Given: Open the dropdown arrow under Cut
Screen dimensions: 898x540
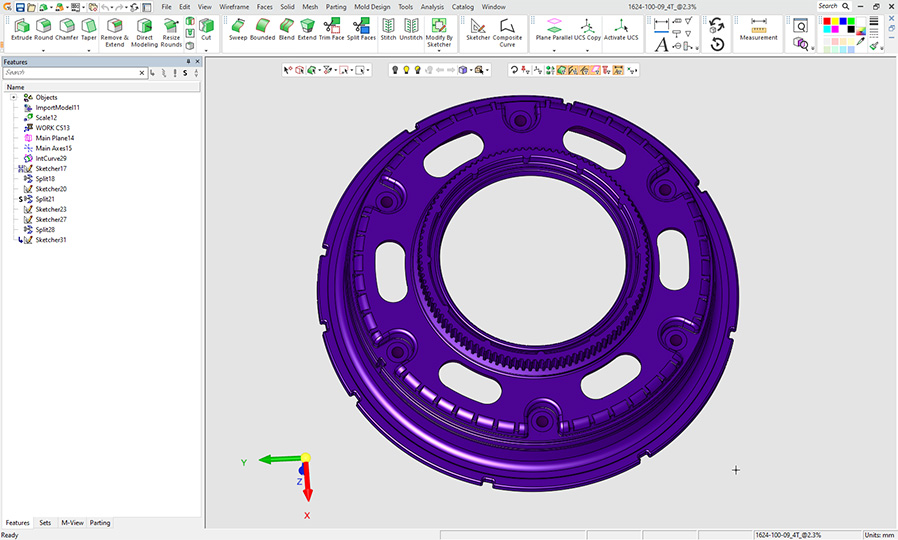Looking at the screenshot, I should point(206,50).
